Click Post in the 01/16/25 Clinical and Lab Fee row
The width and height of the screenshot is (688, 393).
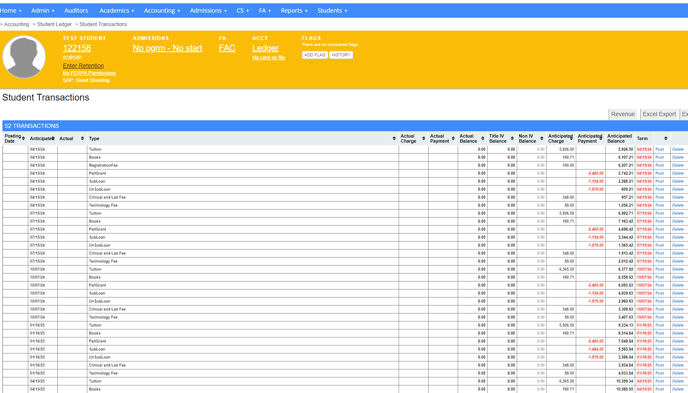point(659,365)
